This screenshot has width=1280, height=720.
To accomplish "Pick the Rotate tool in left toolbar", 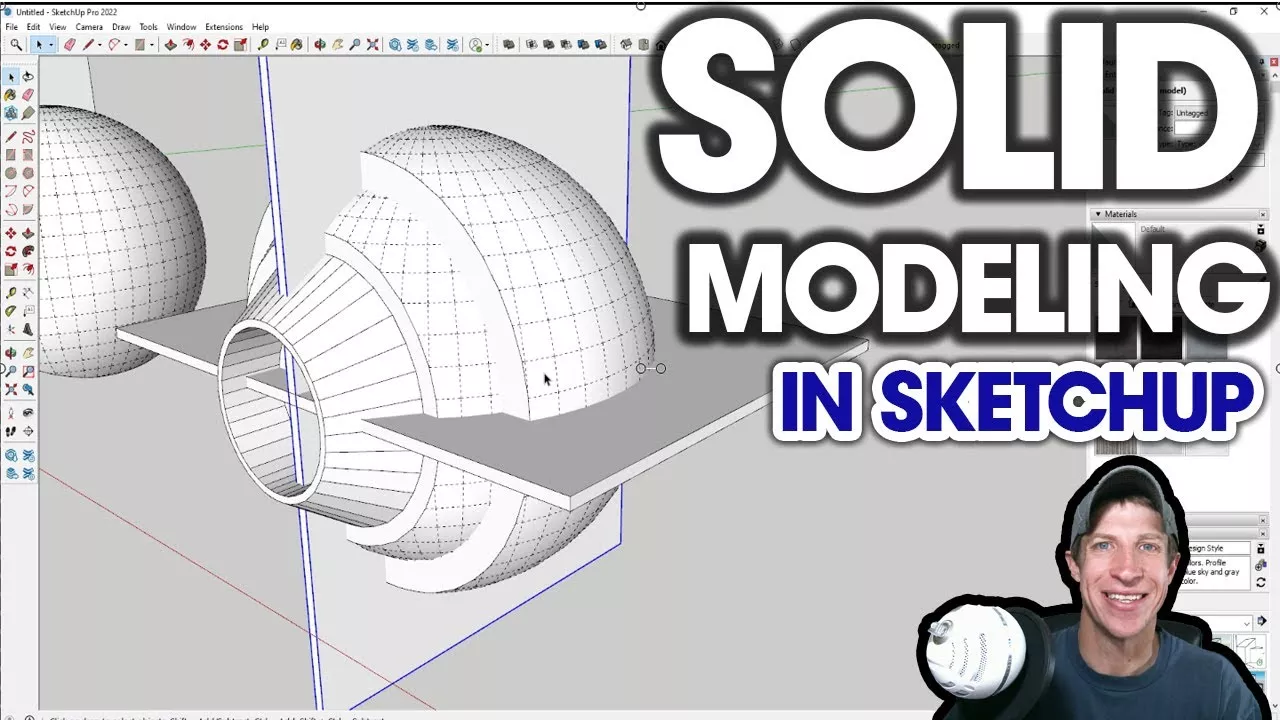I will [11, 251].
